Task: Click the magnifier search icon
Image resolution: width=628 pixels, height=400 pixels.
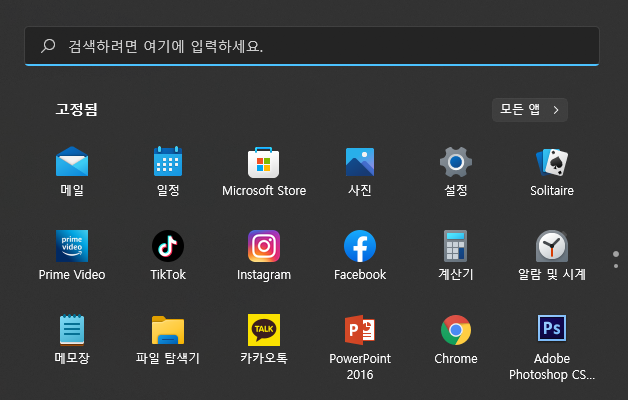Action: coord(48,46)
